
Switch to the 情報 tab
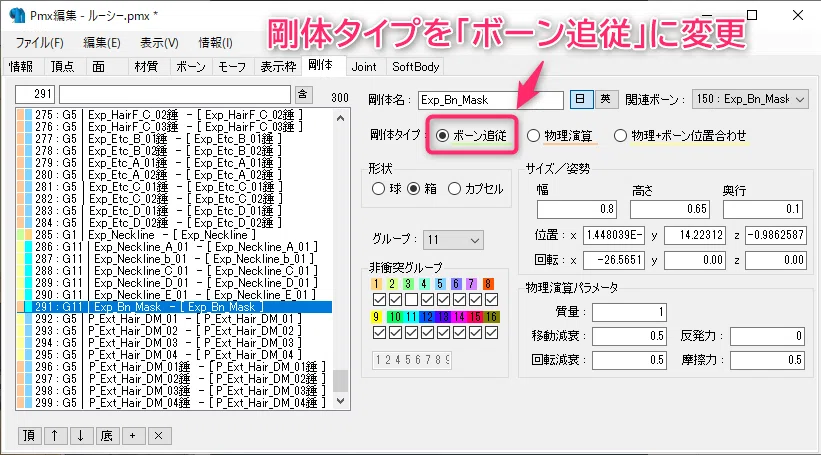click(x=21, y=66)
